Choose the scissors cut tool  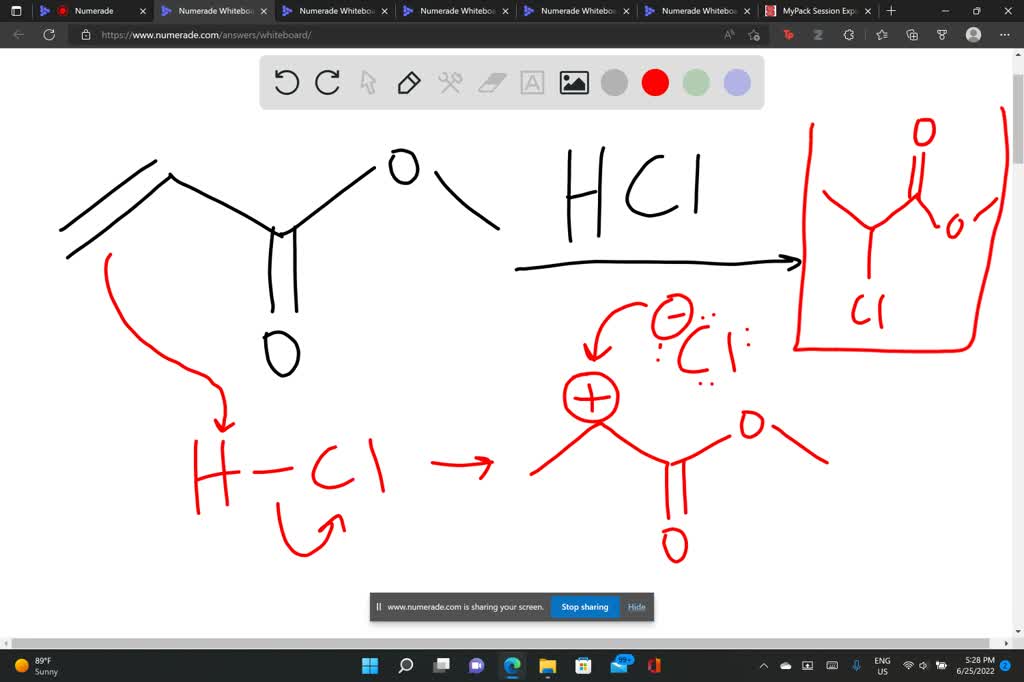(x=450, y=83)
